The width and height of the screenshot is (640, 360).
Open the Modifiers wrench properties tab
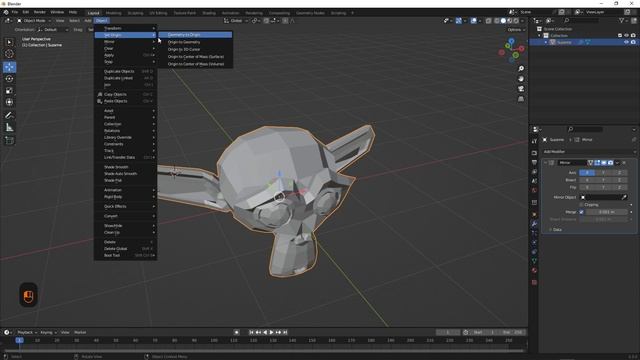click(534, 224)
